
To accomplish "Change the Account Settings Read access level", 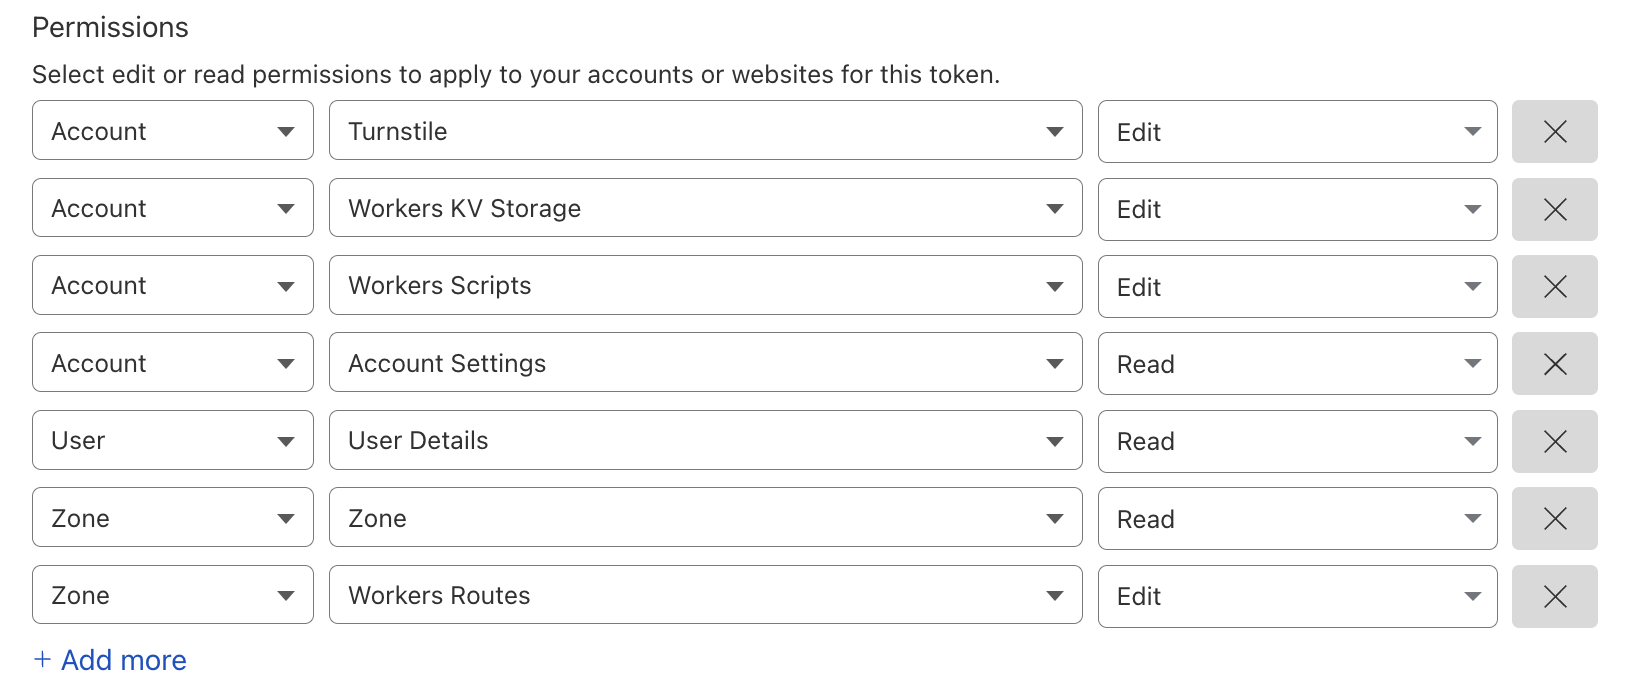I will pyautogui.click(x=1297, y=364).
